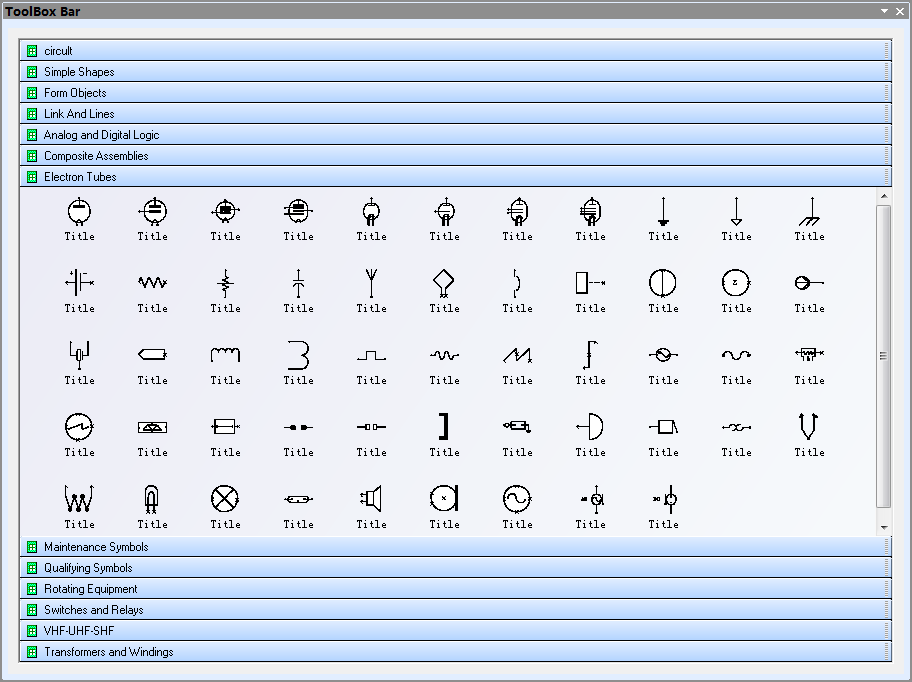Click the scrollbar down arrow in symbol list
The image size is (912, 682).
point(883,528)
